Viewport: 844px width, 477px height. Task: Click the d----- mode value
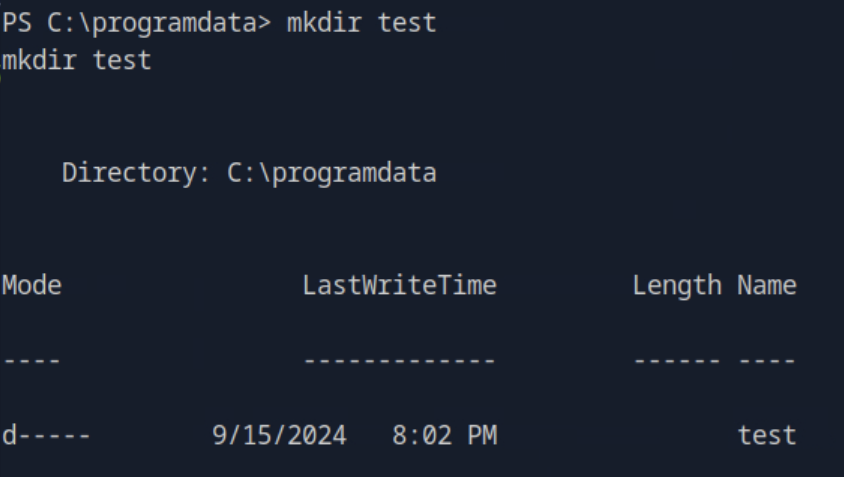[46, 436]
